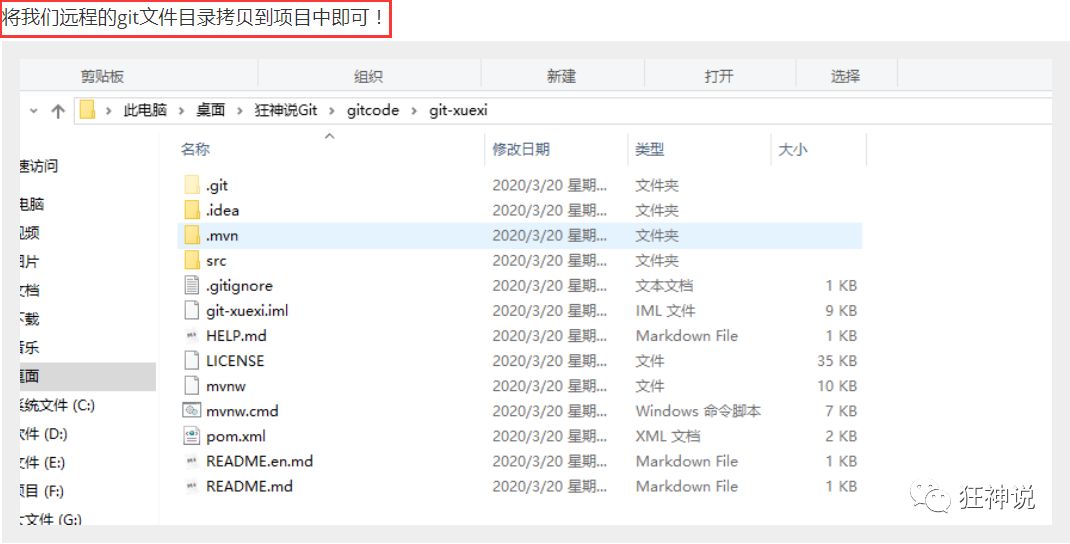Image resolution: width=1070 pixels, height=544 pixels.
Task: Open the 选择 ribbon group
Action: point(845,76)
